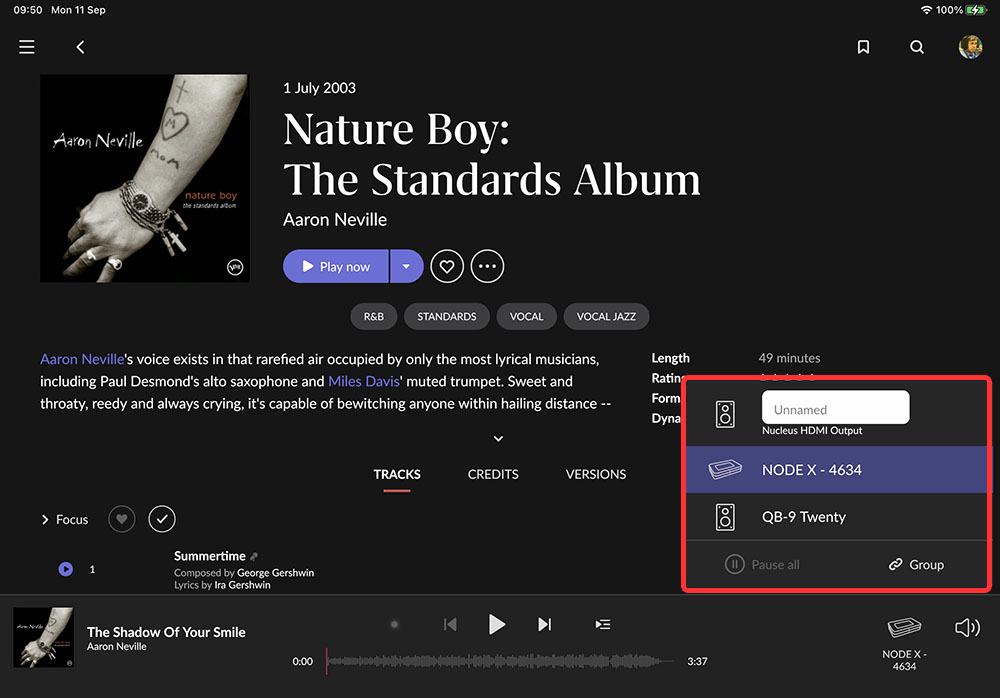Switch to the CREDITS tab

click(x=493, y=474)
